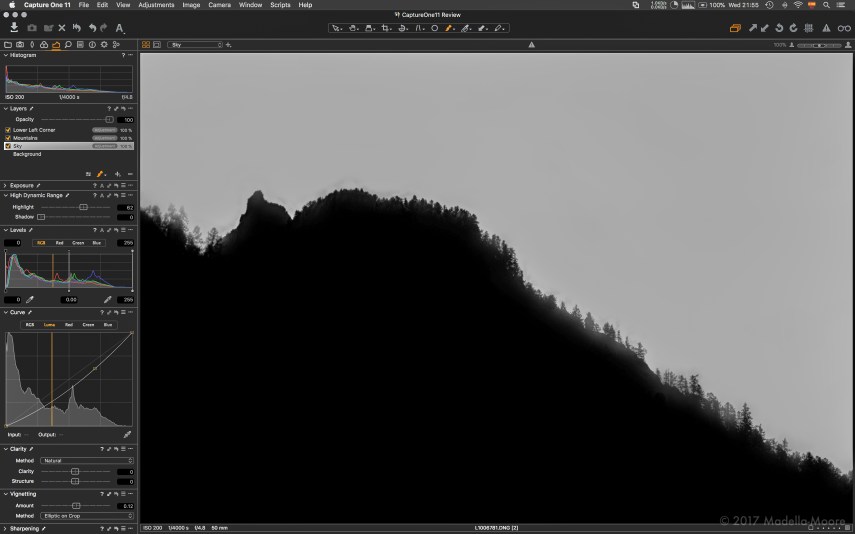Uncheck the Lower Left Corner layer
855x534 pixels.
(8, 130)
